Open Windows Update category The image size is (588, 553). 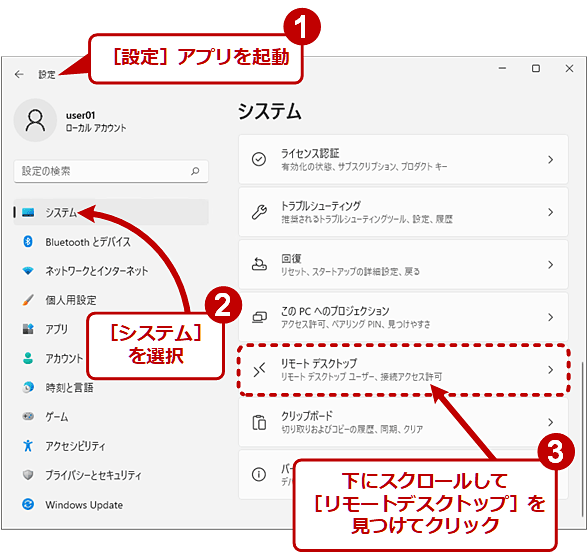point(84,505)
